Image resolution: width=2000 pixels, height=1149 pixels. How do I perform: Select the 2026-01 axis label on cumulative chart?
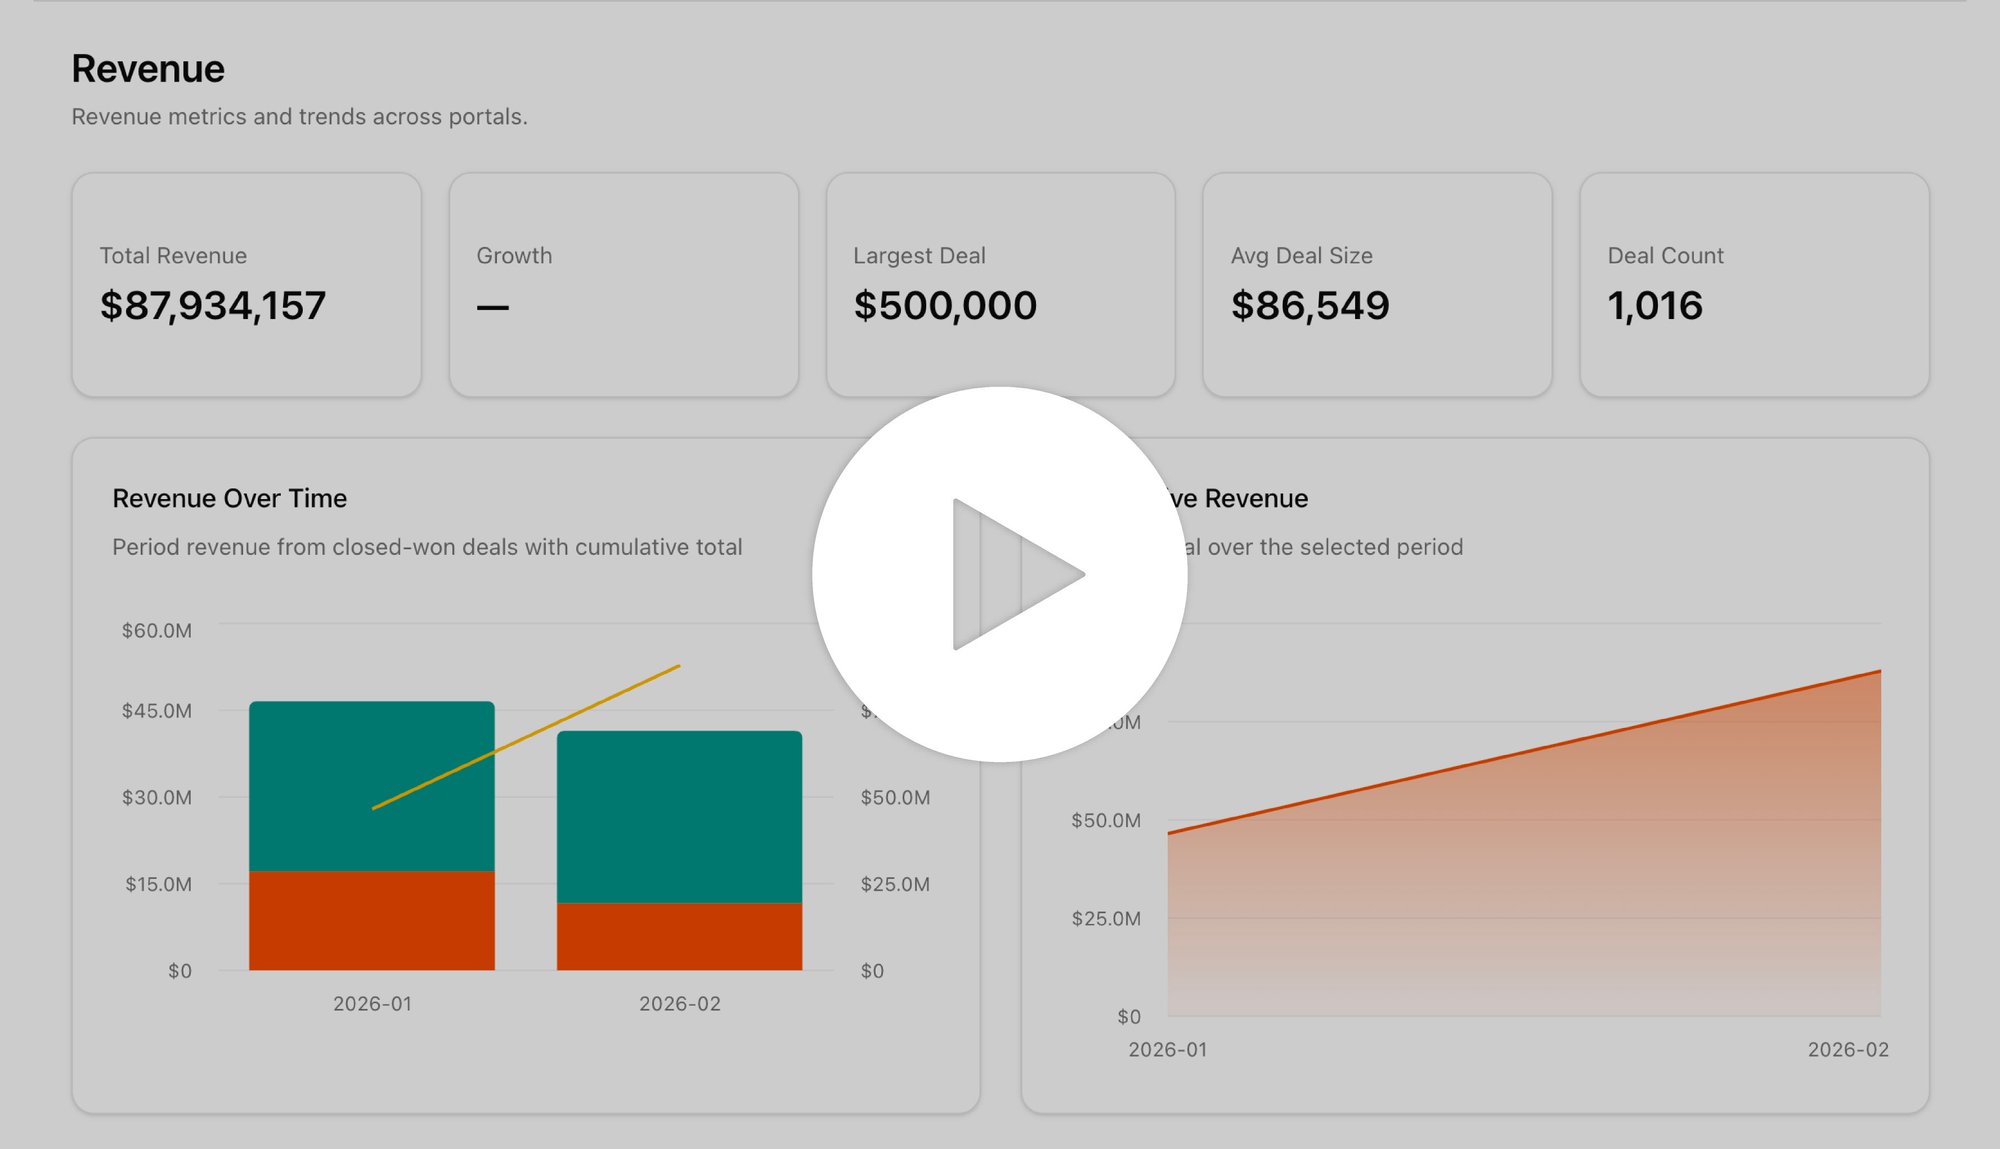pos(1167,1050)
